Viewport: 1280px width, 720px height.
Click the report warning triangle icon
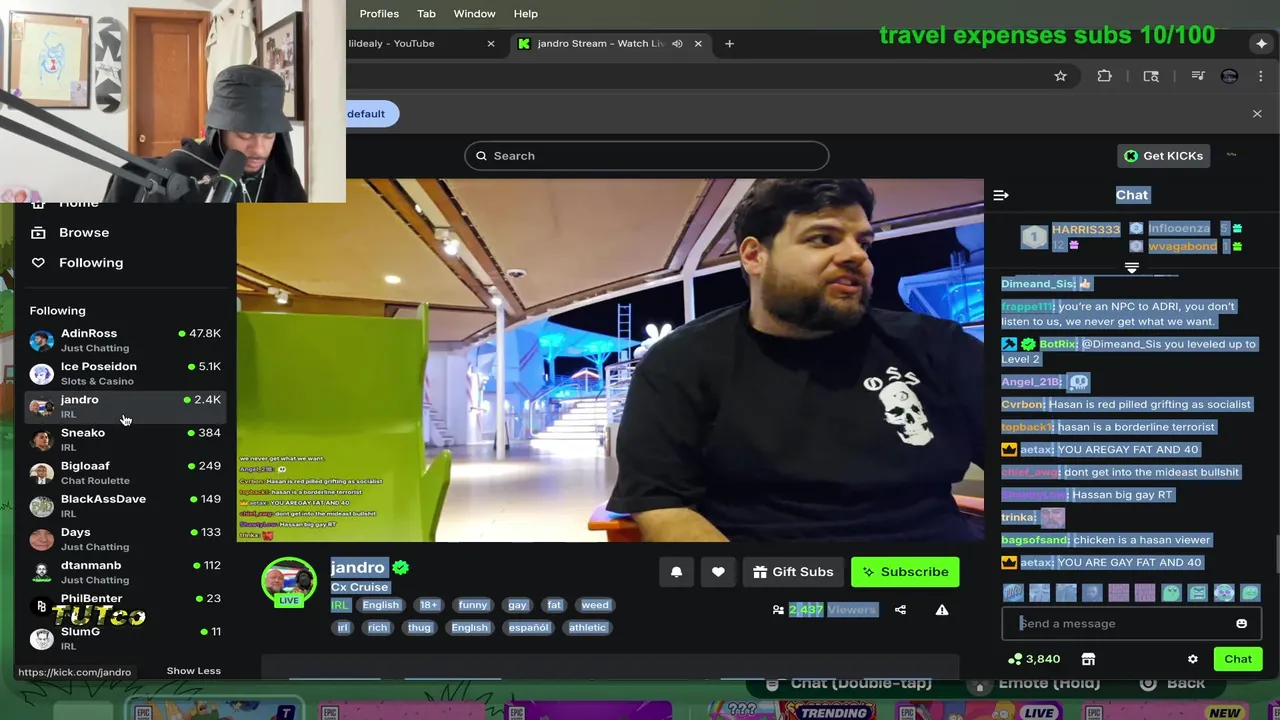942,610
